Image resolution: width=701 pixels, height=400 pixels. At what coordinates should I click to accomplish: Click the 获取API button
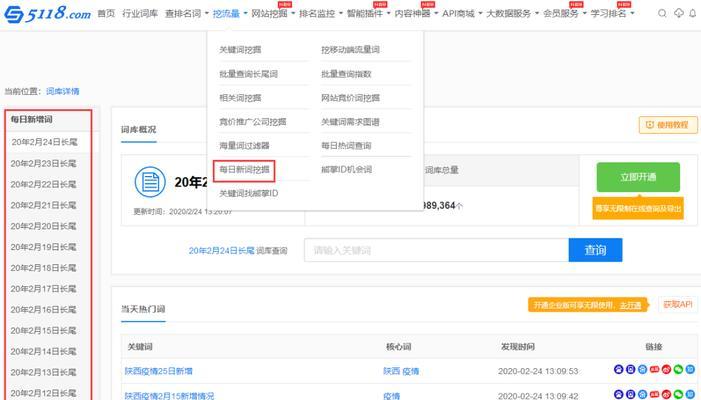(678, 304)
